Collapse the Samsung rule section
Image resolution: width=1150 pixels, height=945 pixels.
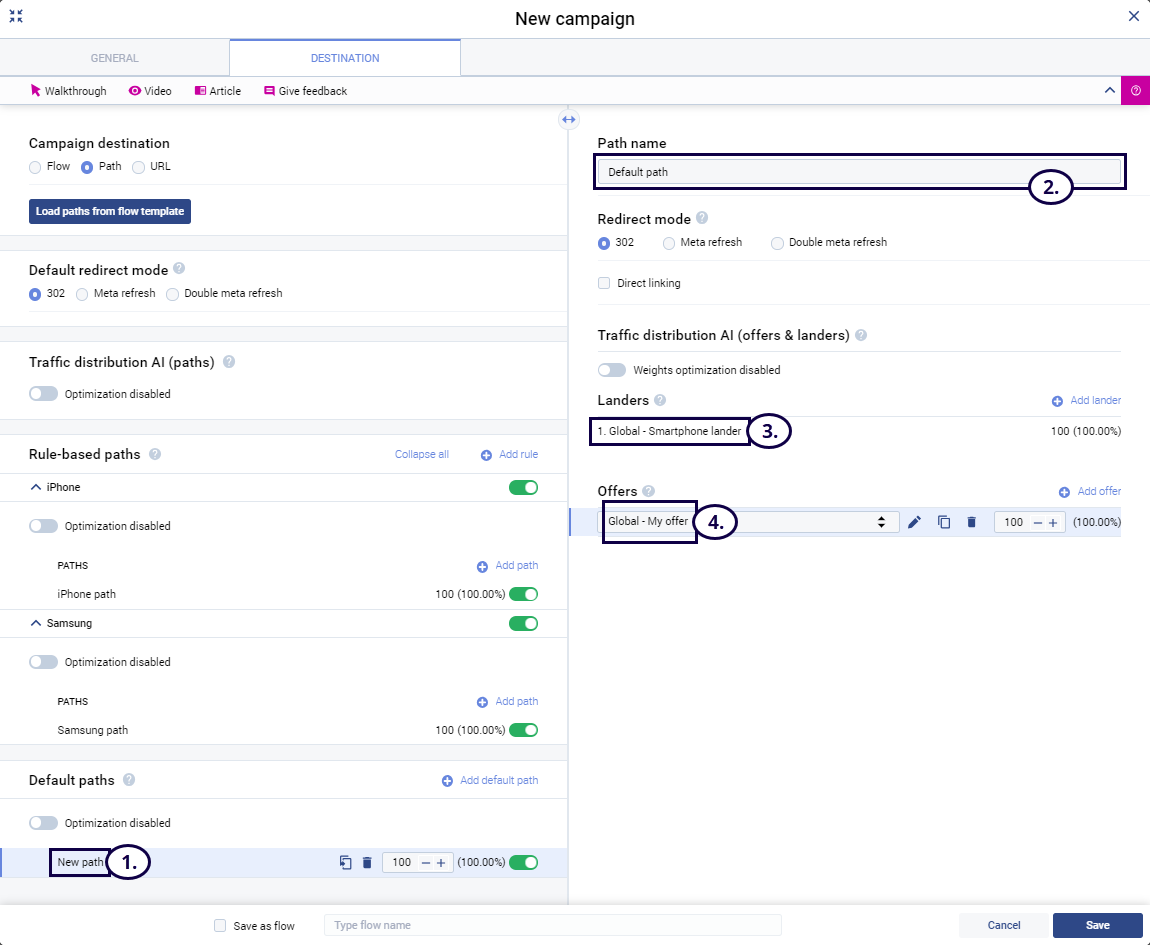[x=36, y=623]
